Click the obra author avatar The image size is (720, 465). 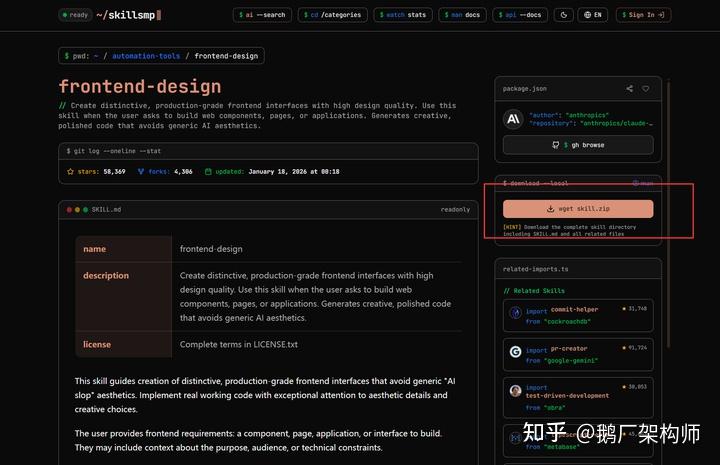(515, 391)
